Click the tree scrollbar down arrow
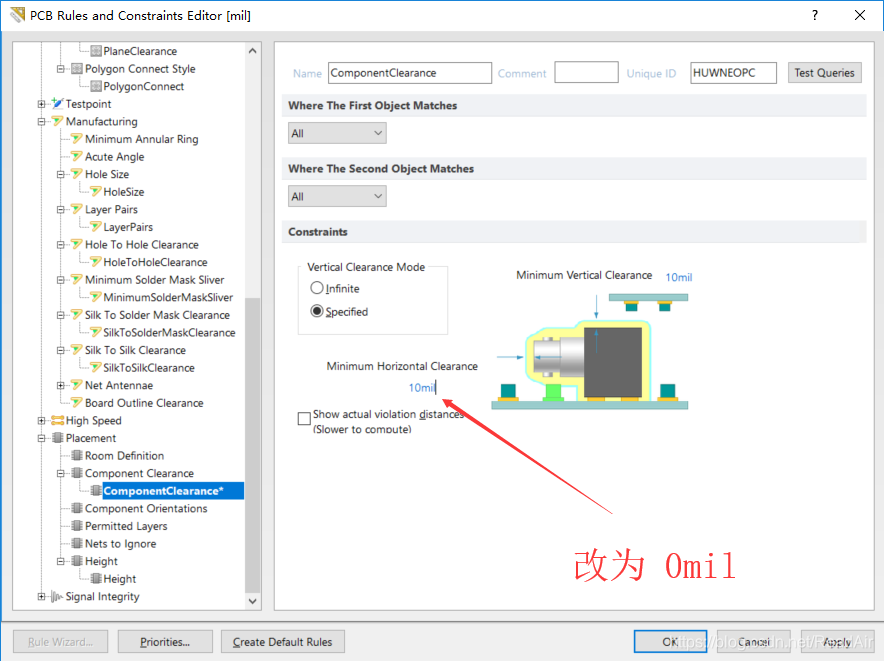The width and height of the screenshot is (884, 661). tap(253, 601)
